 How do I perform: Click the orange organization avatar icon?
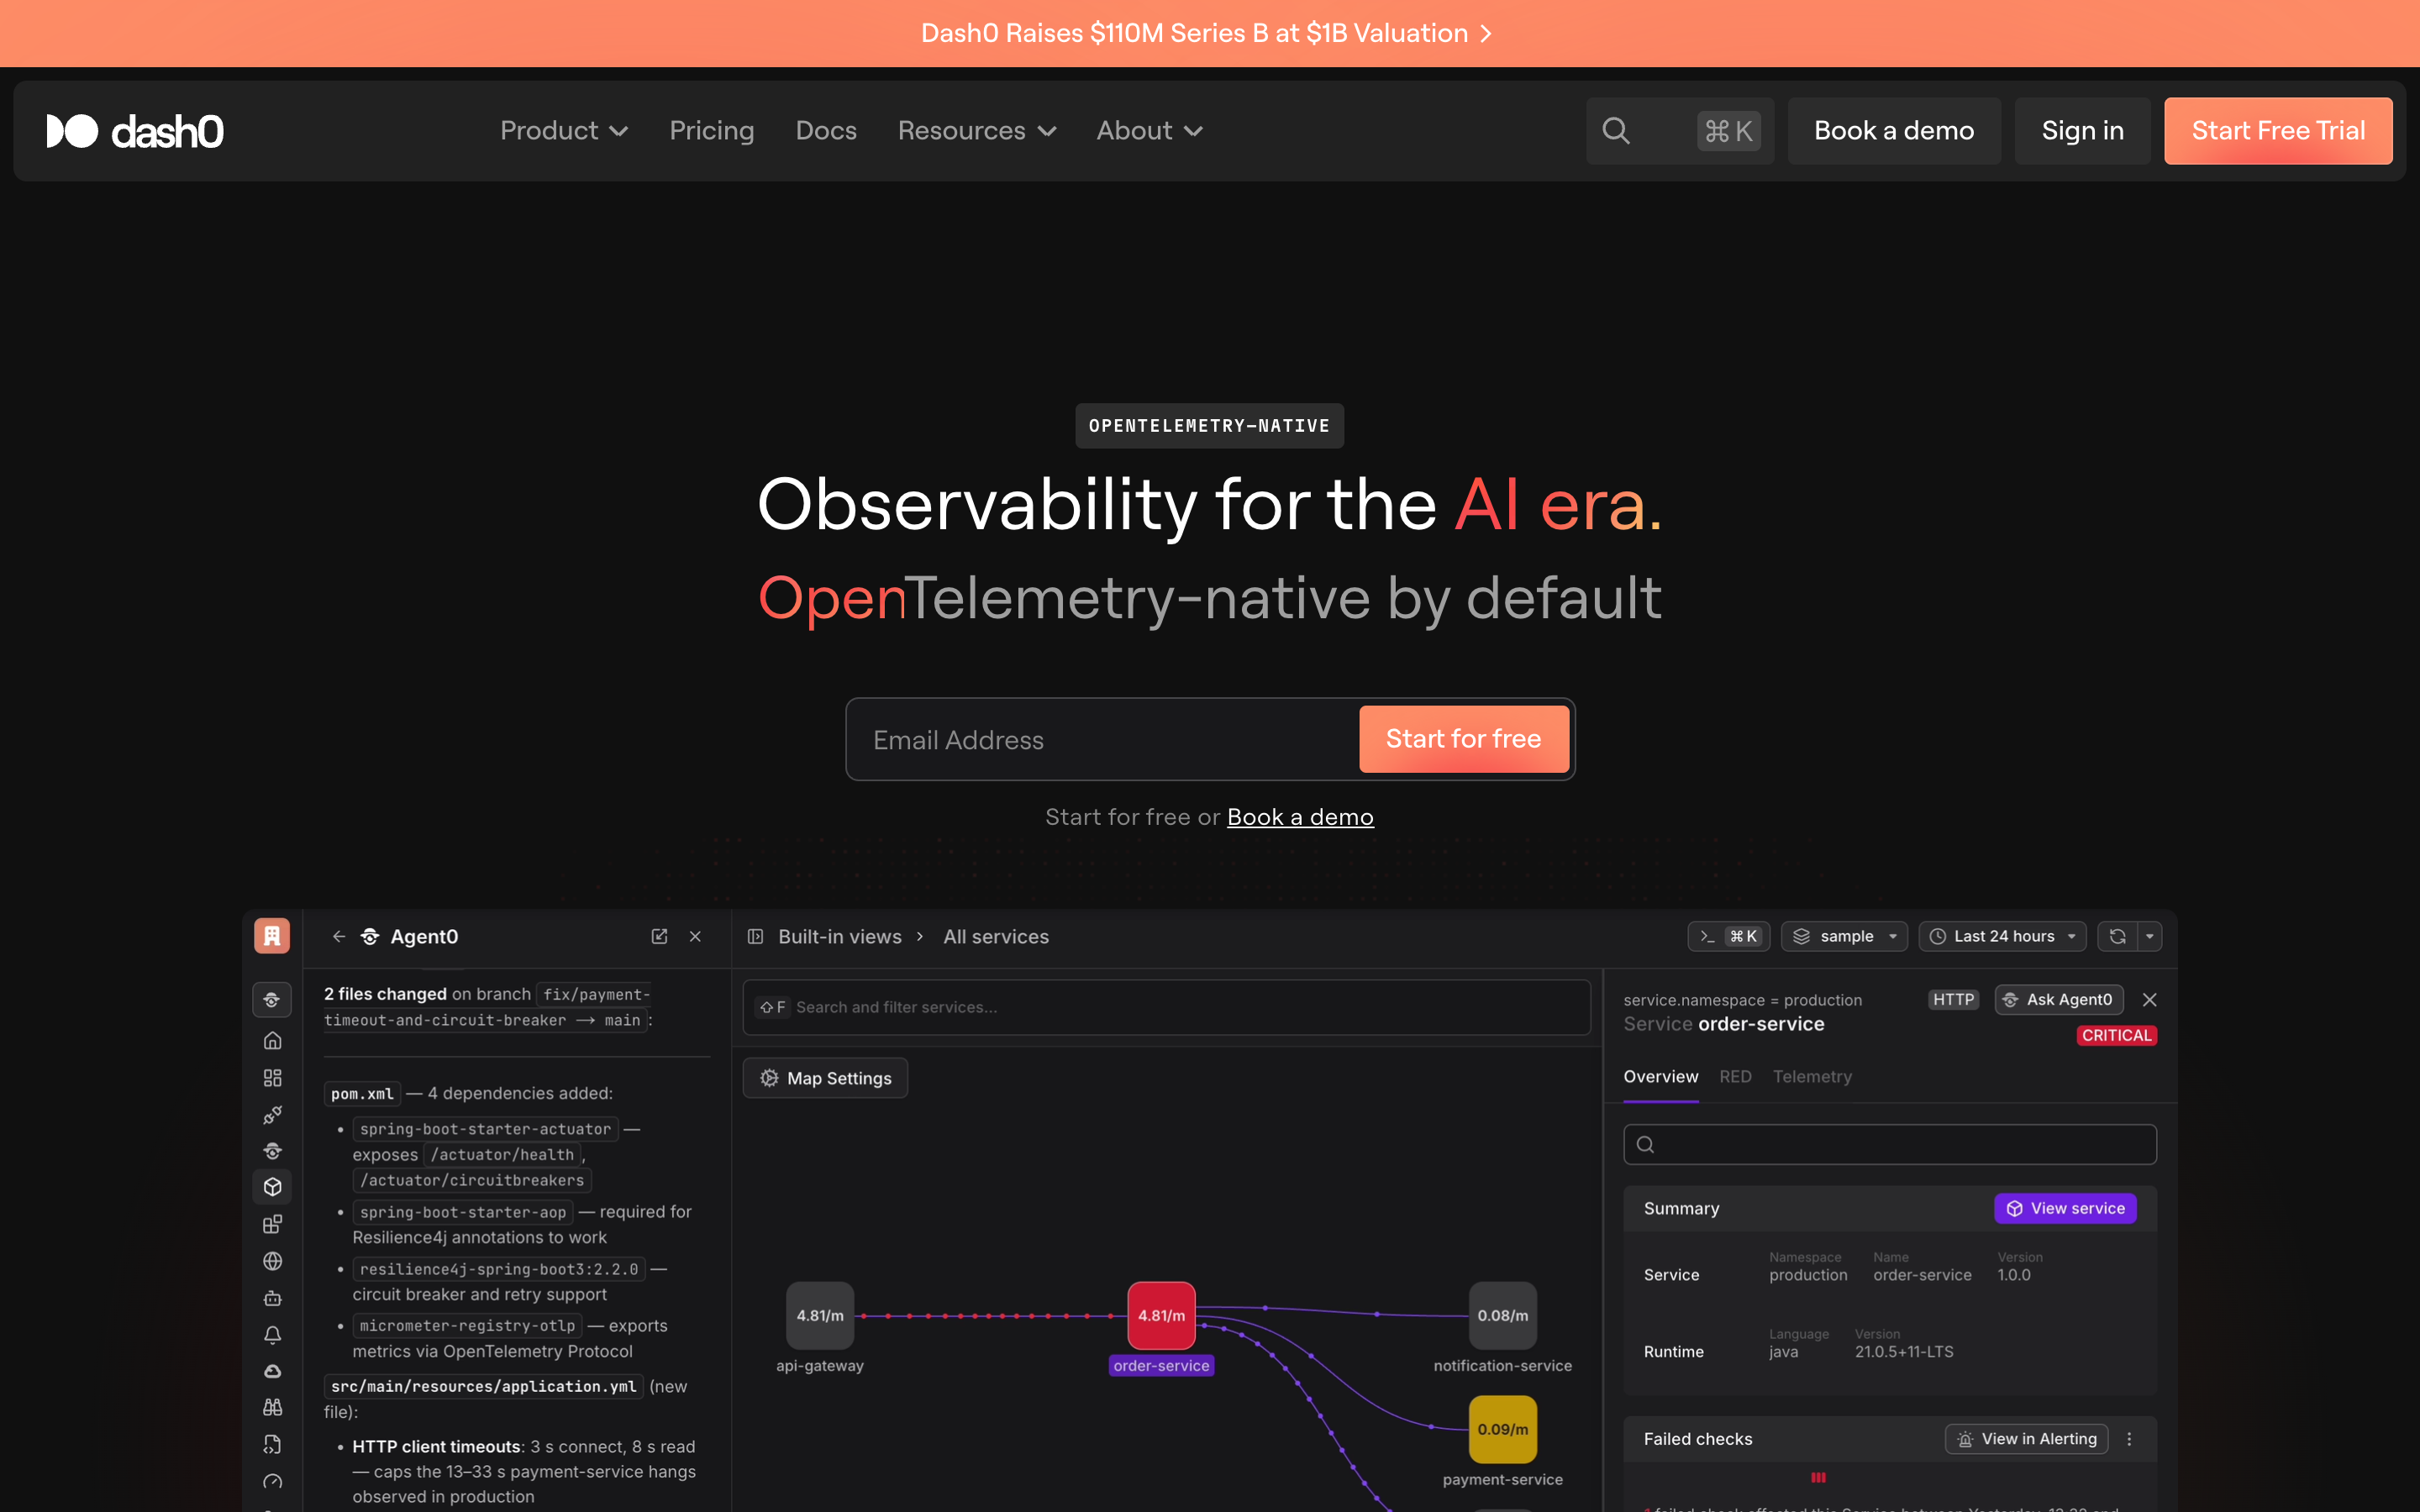coord(272,936)
